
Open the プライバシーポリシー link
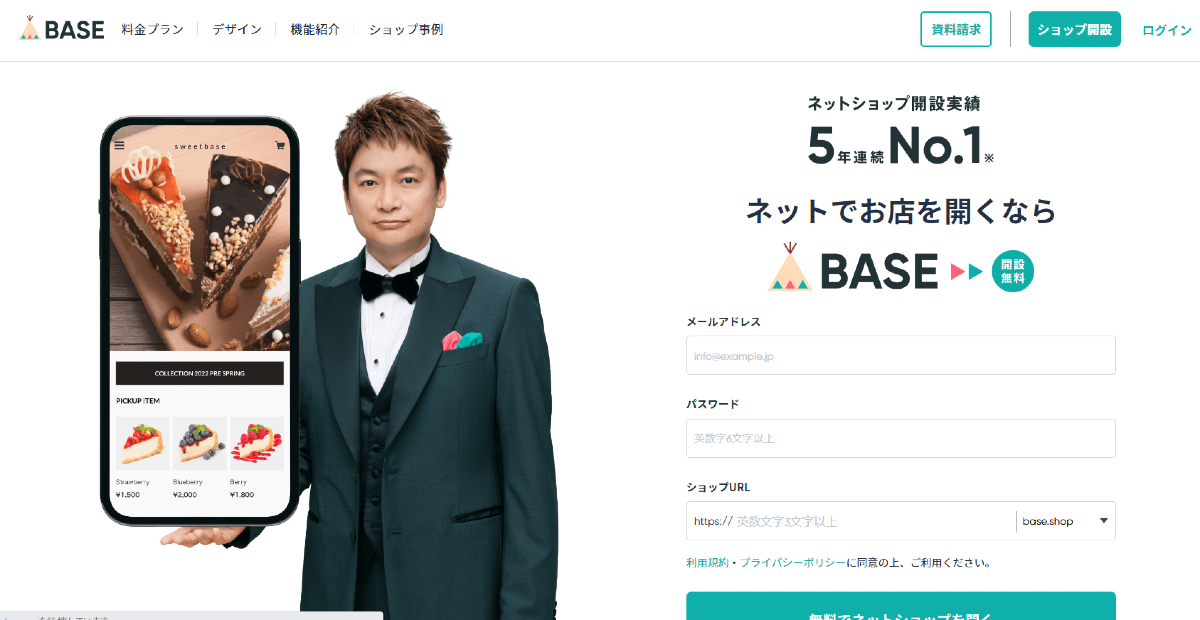tap(793, 562)
